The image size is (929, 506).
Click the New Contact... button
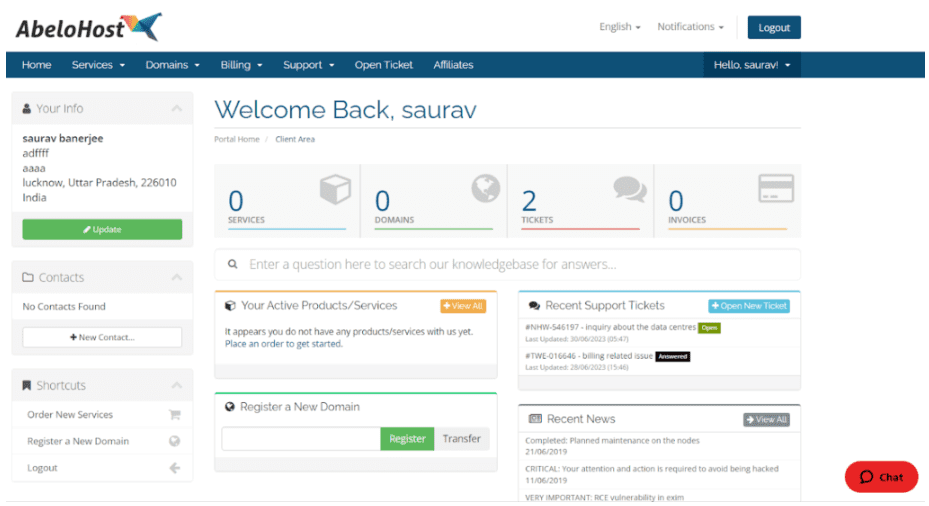coord(102,337)
